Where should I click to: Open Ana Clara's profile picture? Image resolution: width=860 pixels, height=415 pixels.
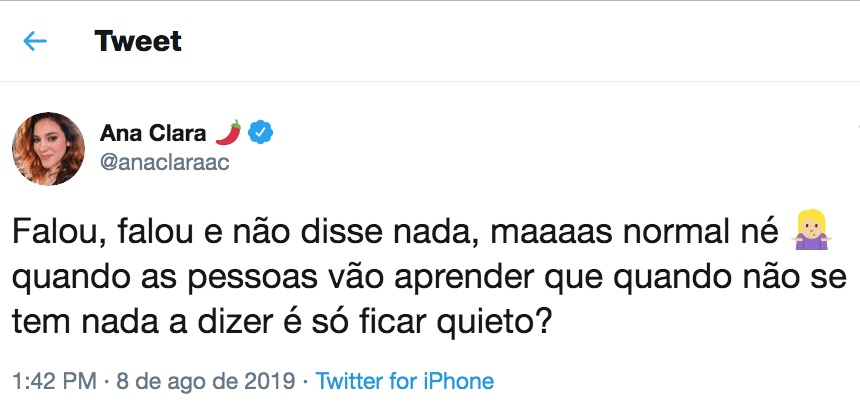coord(48,148)
